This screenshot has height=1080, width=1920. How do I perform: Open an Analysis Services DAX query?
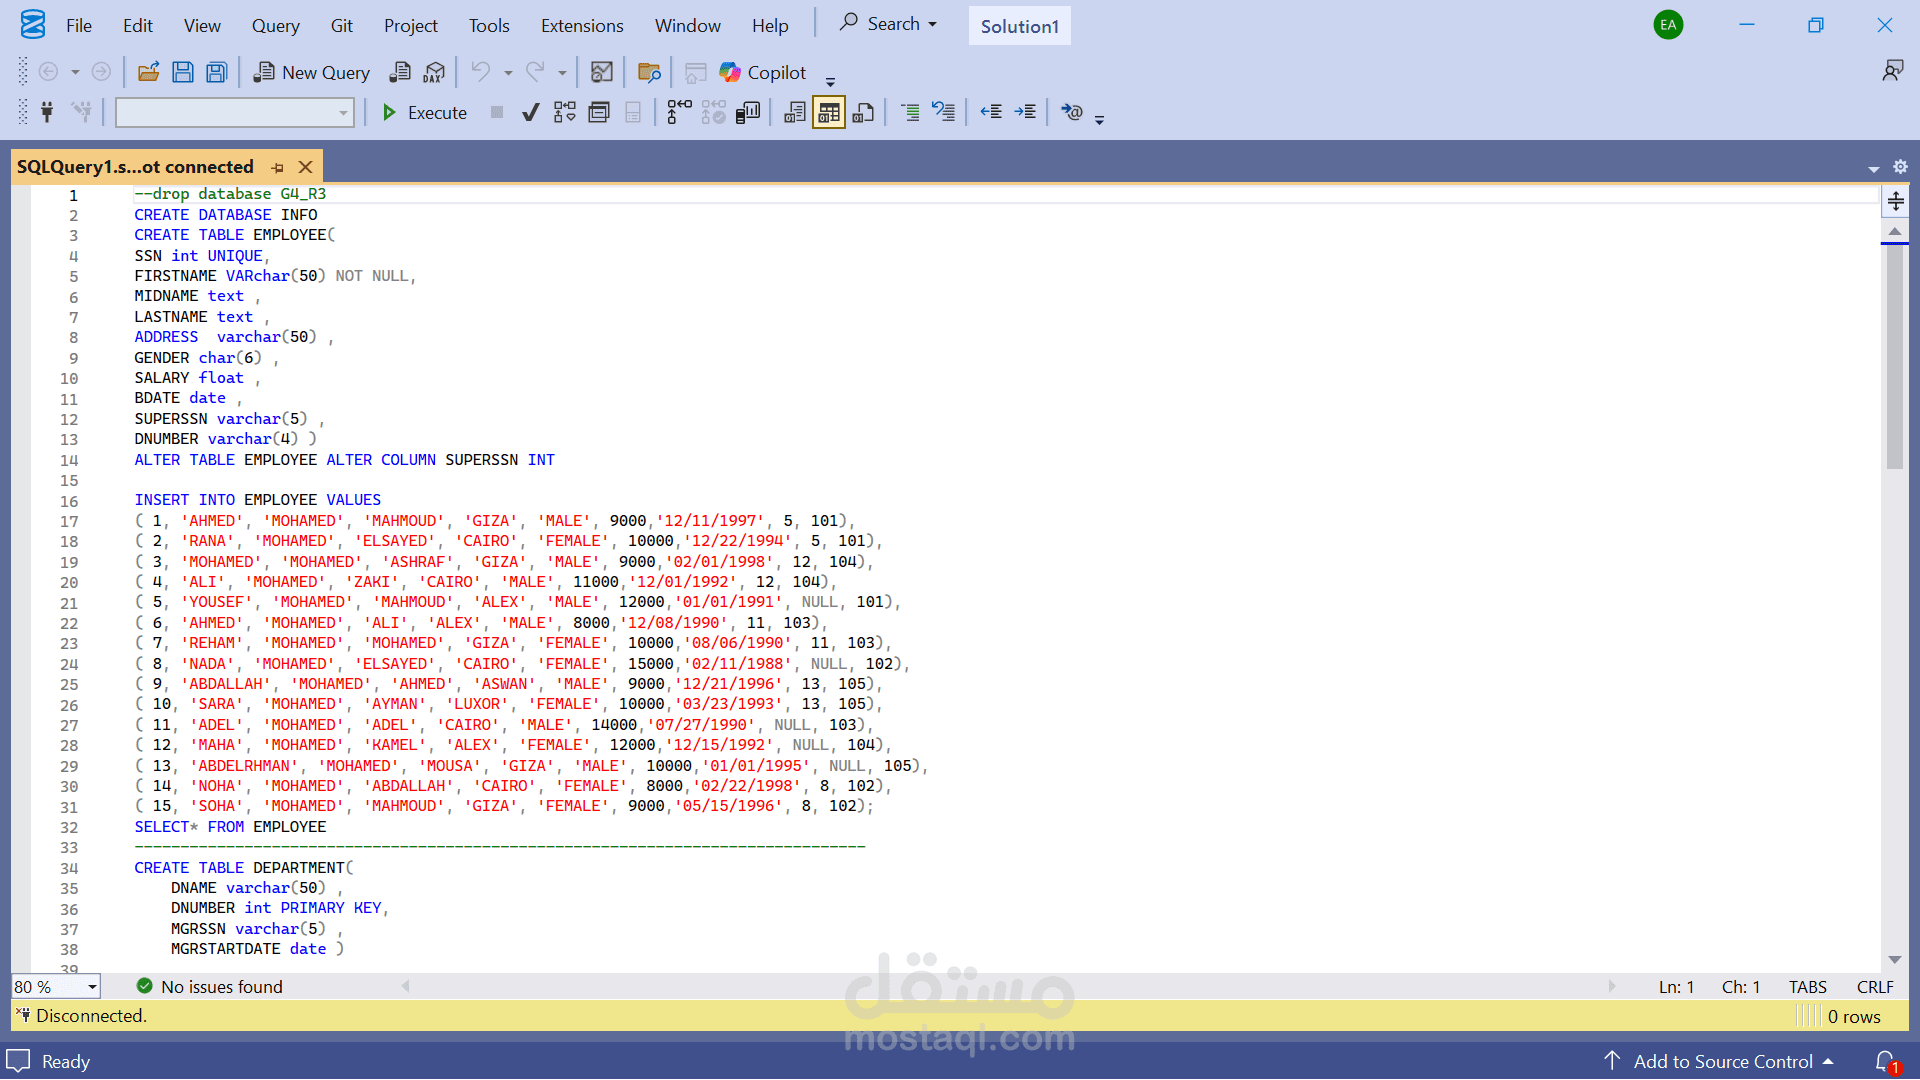pyautogui.click(x=434, y=72)
